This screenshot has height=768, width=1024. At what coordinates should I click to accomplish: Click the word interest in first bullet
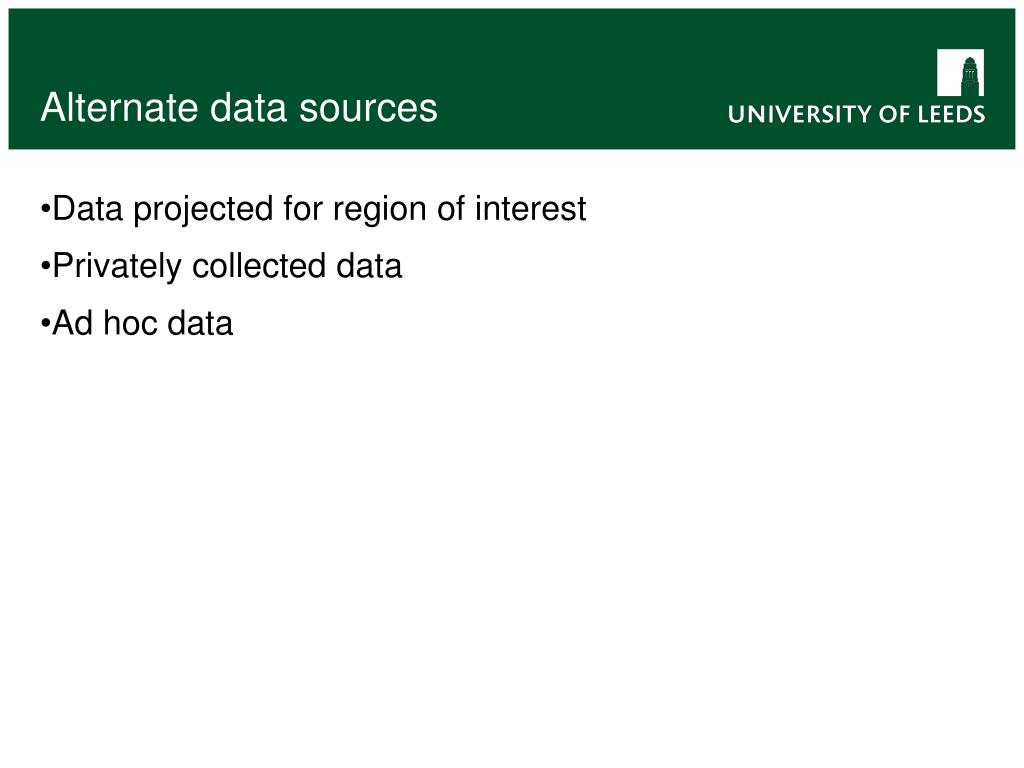coord(530,209)
